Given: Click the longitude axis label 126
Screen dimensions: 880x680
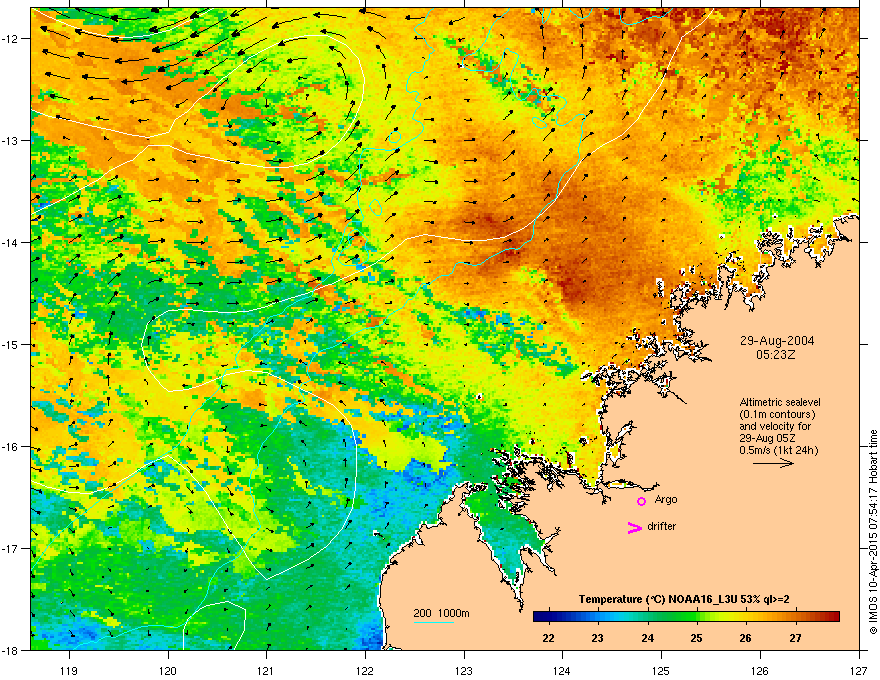Looking at the screenshot, I should [760, 671].
